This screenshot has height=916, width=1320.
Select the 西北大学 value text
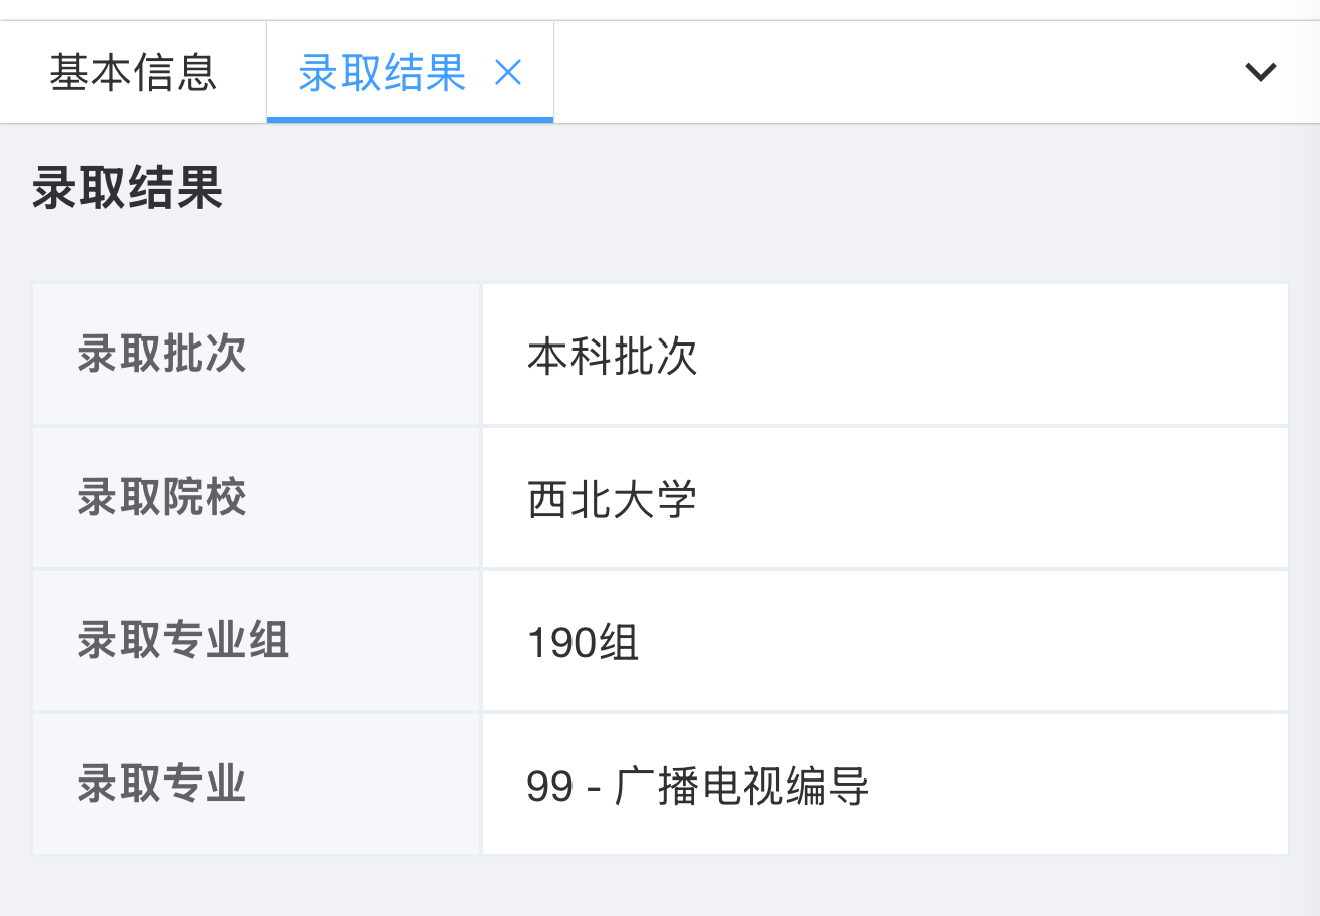612,499
